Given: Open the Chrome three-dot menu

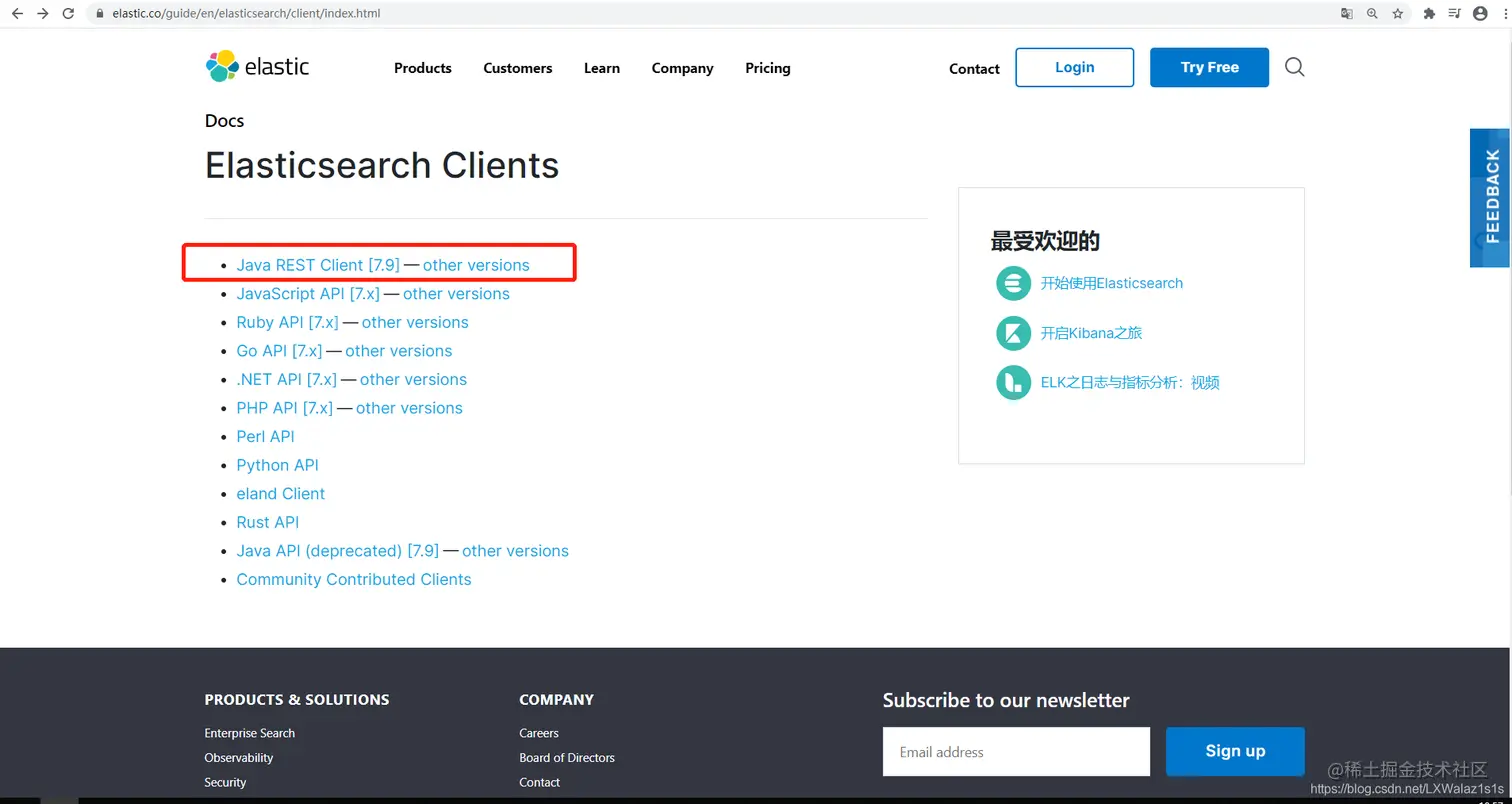Looking at the screenshot, I should click(x=1503, y=14).
